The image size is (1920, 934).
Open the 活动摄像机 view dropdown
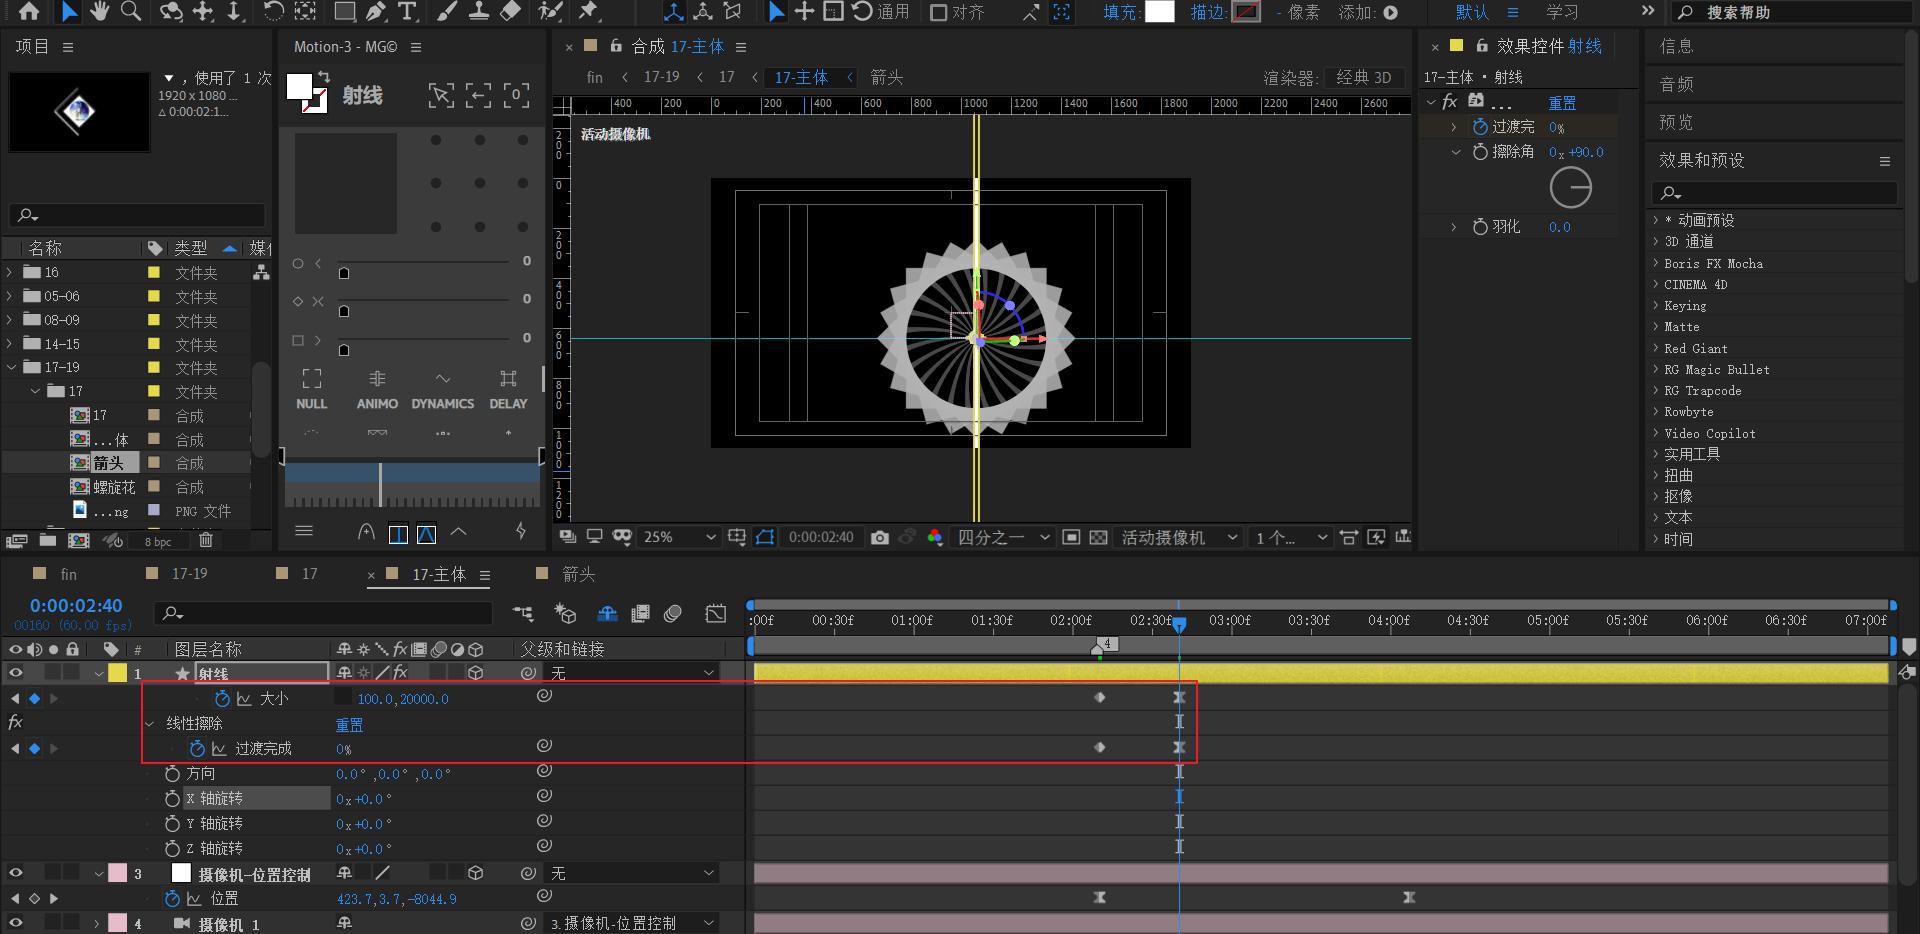(1179, 537)
